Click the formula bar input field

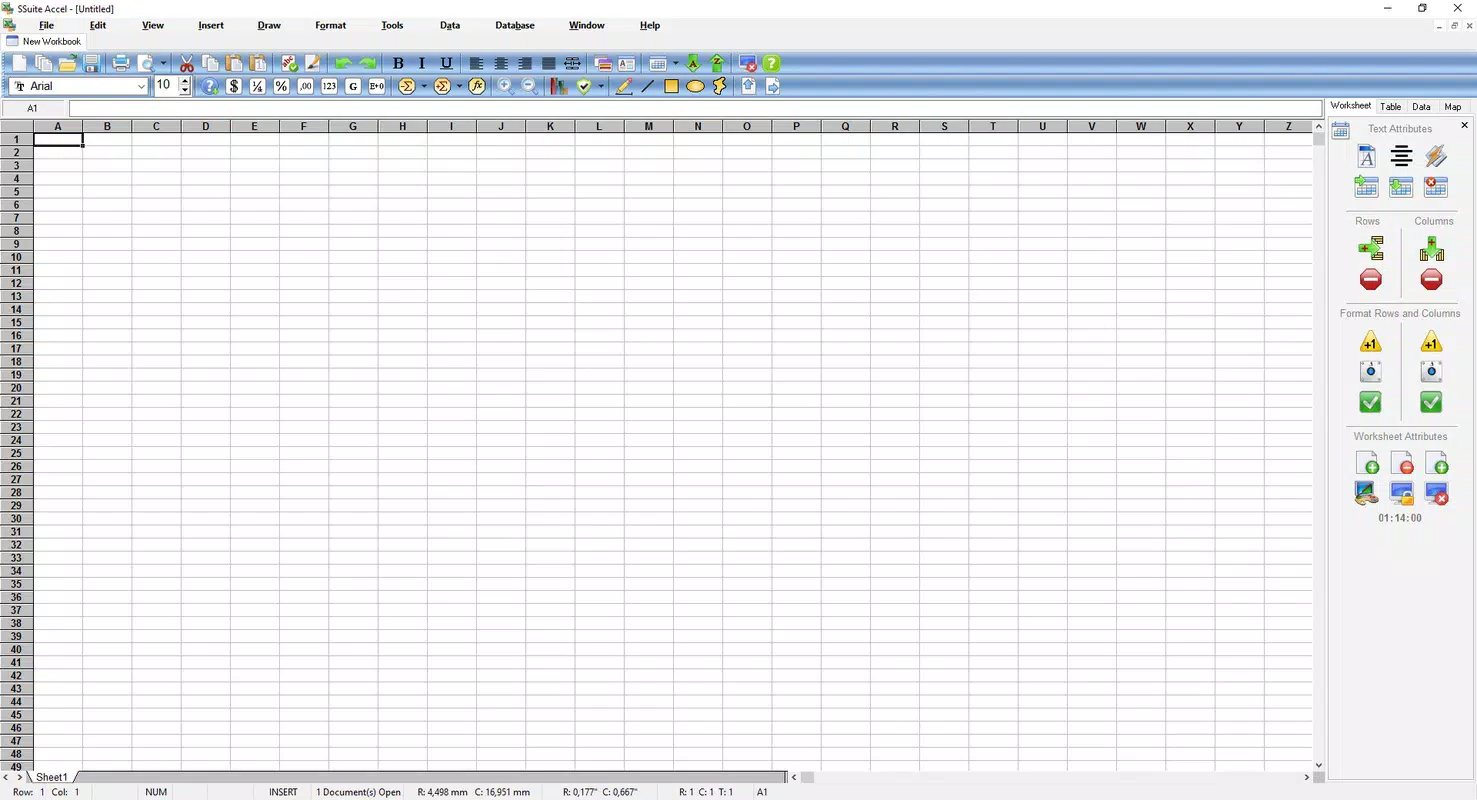[x=695, y=108]
